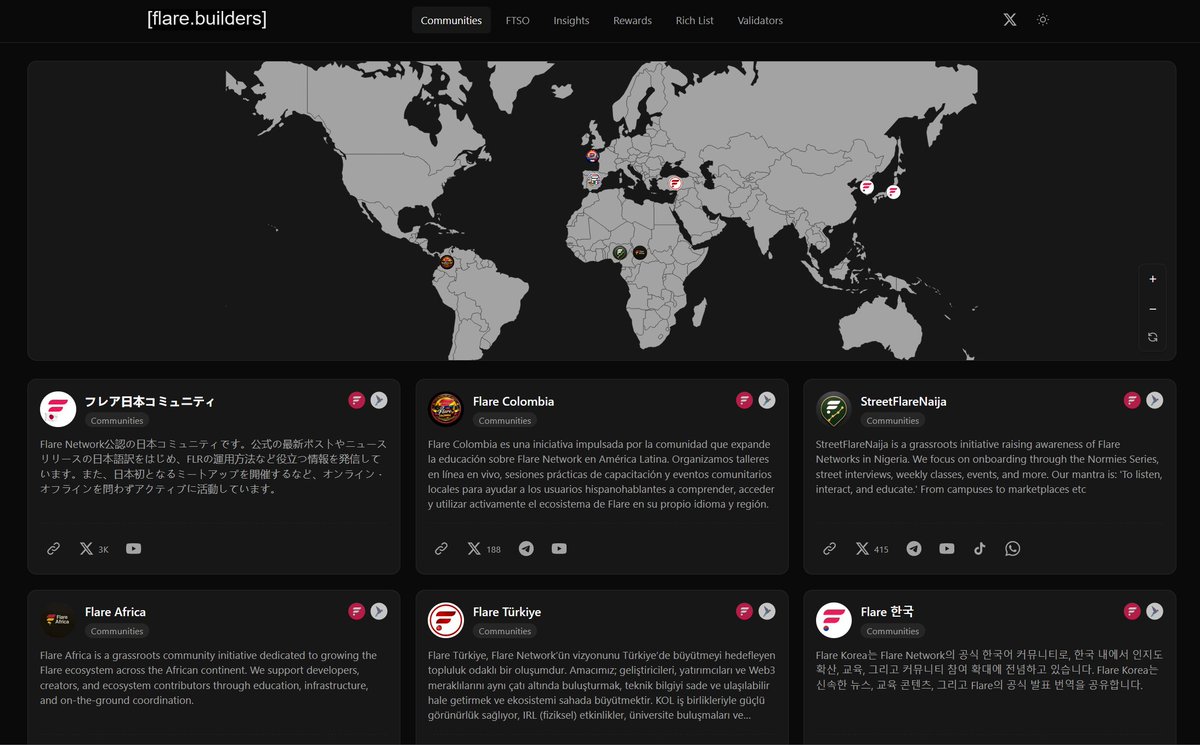Toggle light/dark theme sun icon
The width and height of the screenshot is (1200, 745).
pyautogui.click(x=1043, y=20)
